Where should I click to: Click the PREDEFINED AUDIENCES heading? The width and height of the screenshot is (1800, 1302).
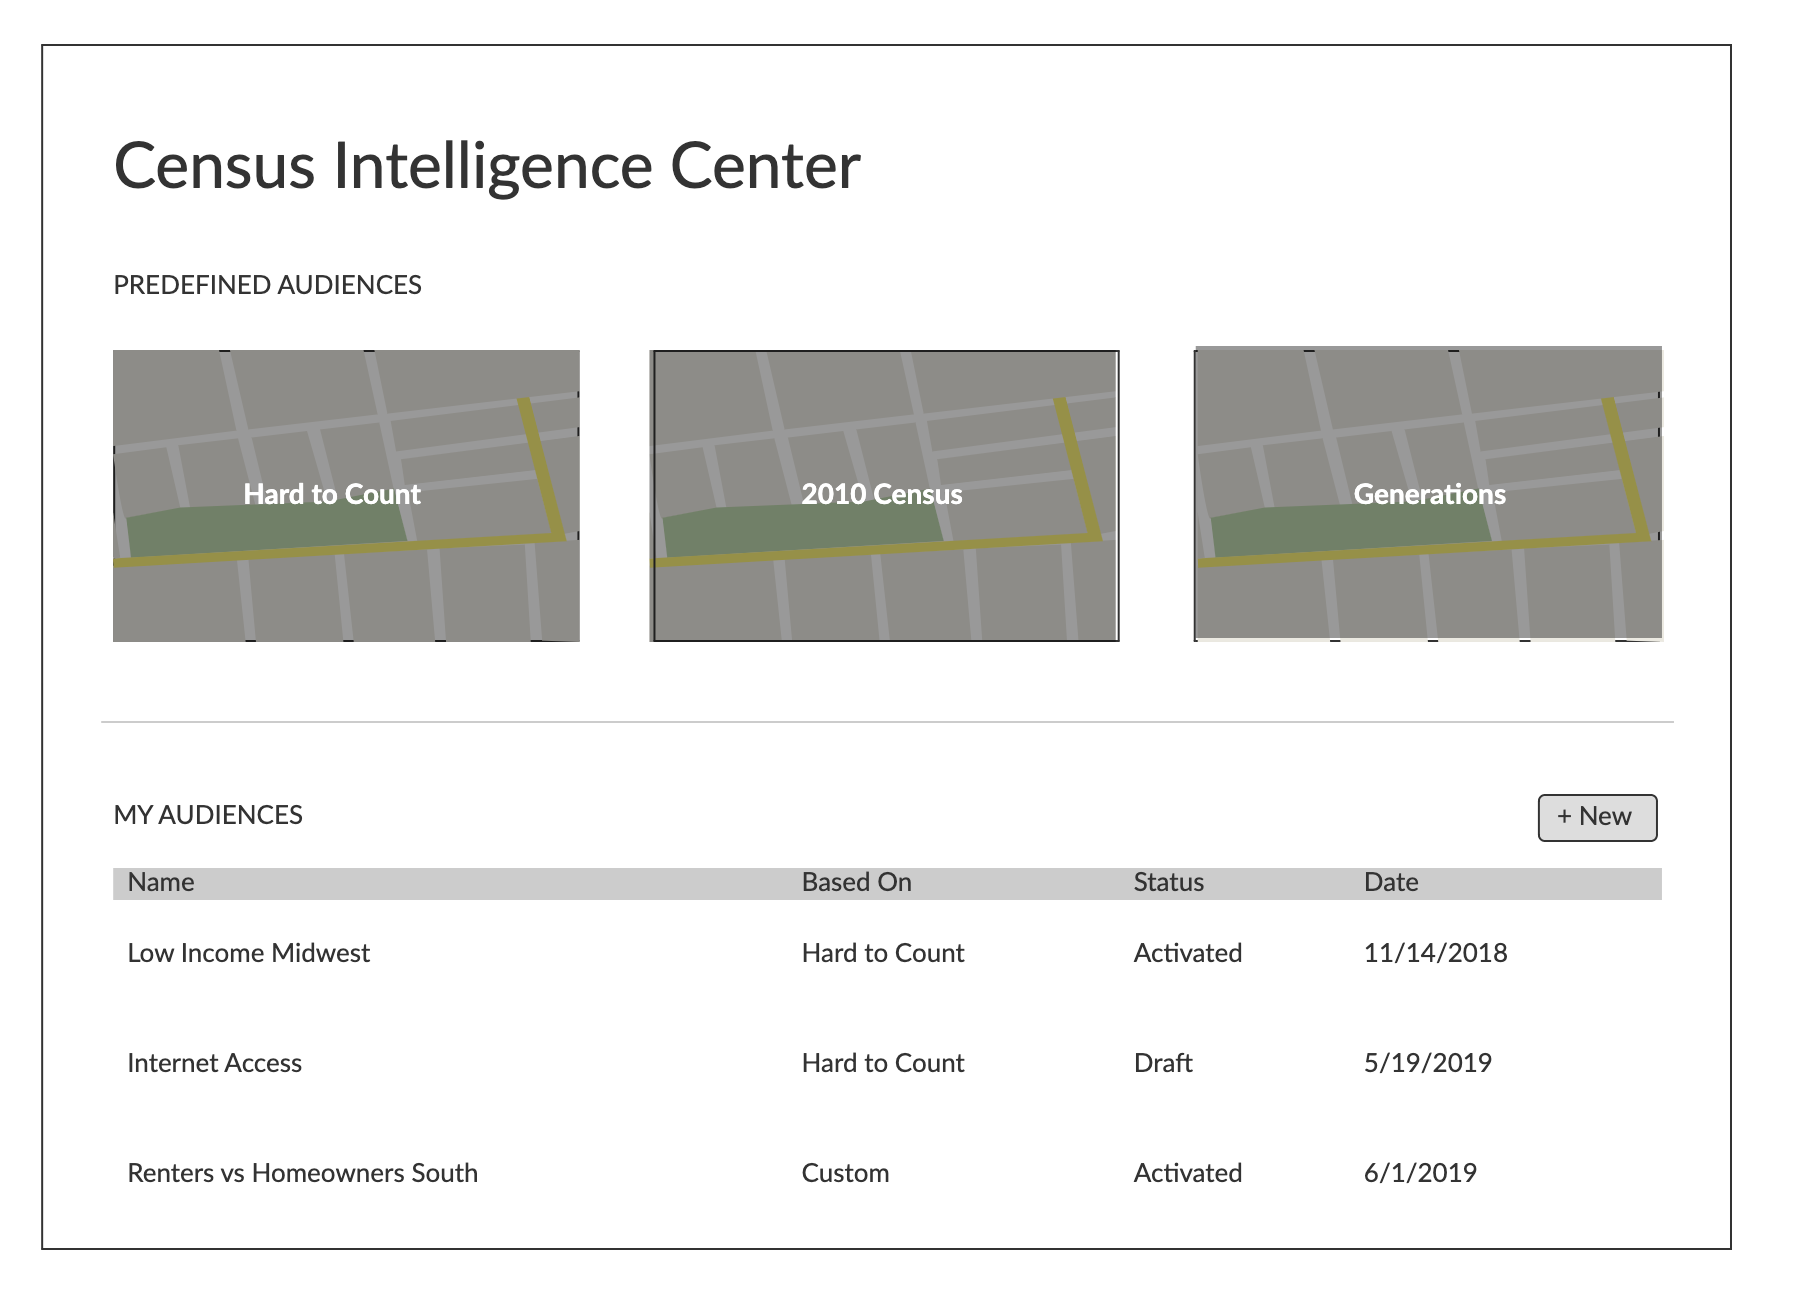(x=267, y=285)
